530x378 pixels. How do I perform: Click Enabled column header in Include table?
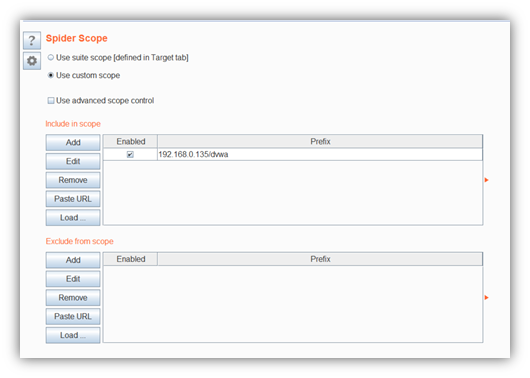click(x=130, y=141)
